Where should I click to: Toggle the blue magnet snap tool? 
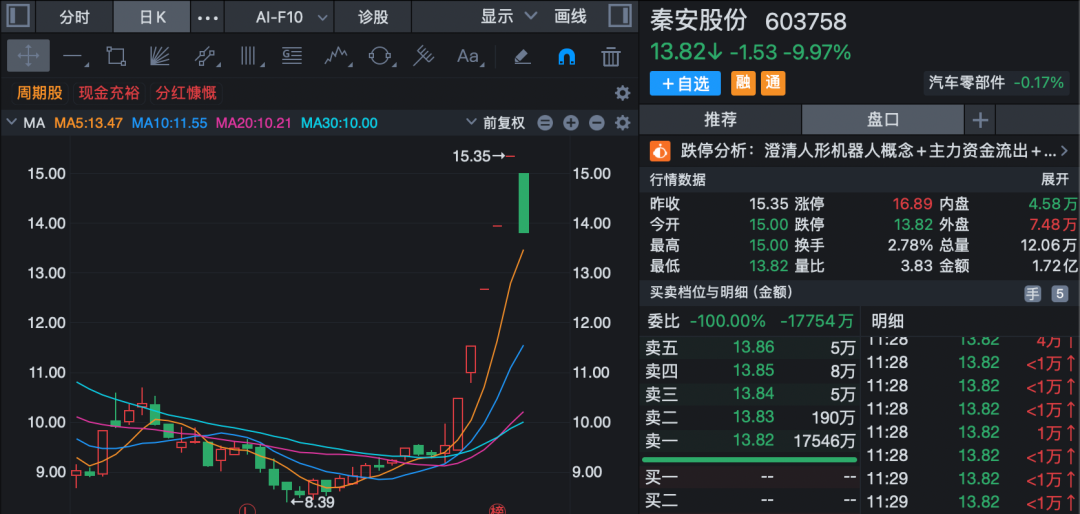[566, 56]
